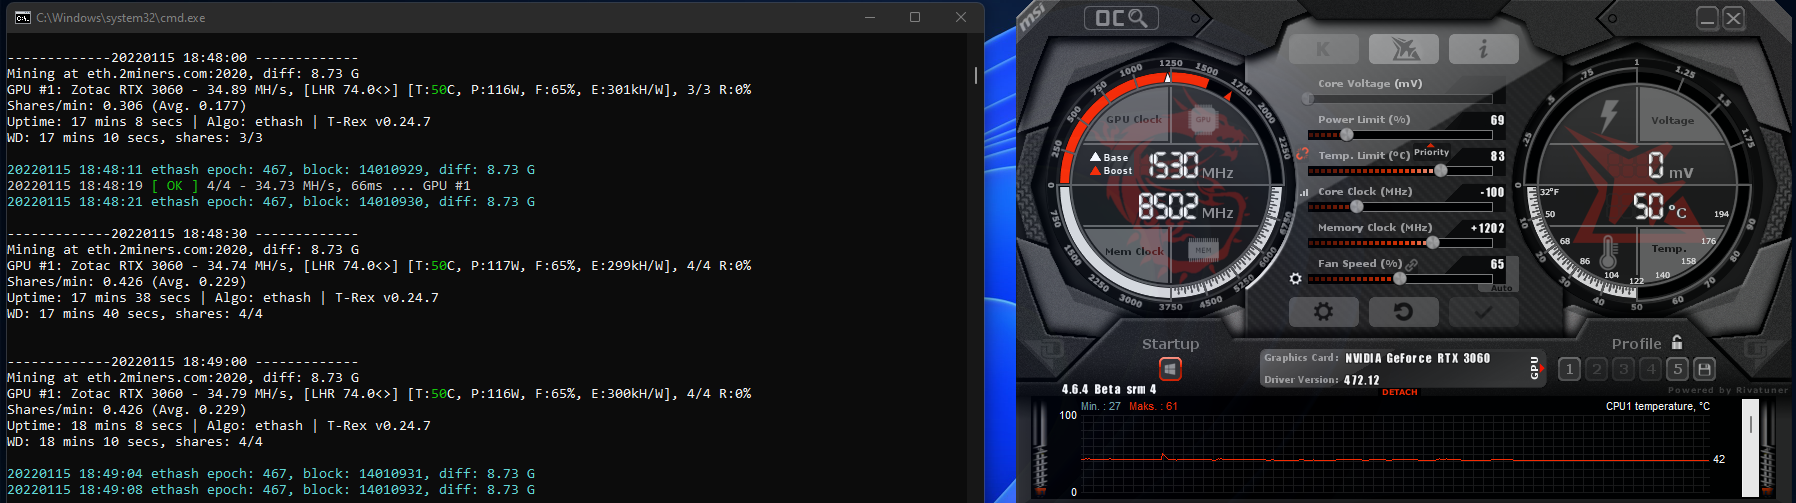
Task: Open the Core Clock curve editor icon
Action: pyautogui.click(x=1303, y=192)
